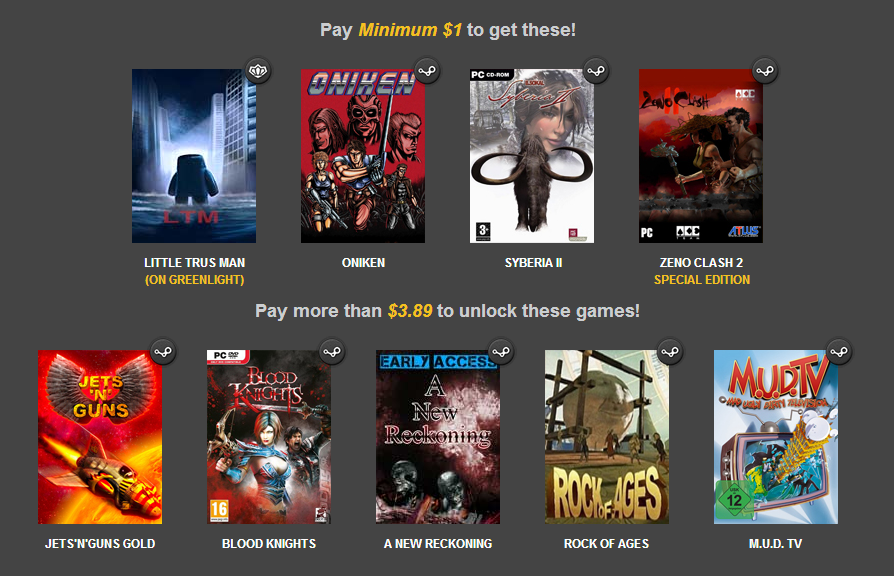Image resolution: width=894 pixels, height=576 pixels.
Task: Open Zeno Clash 2 cover image
Action: point(701,156)
